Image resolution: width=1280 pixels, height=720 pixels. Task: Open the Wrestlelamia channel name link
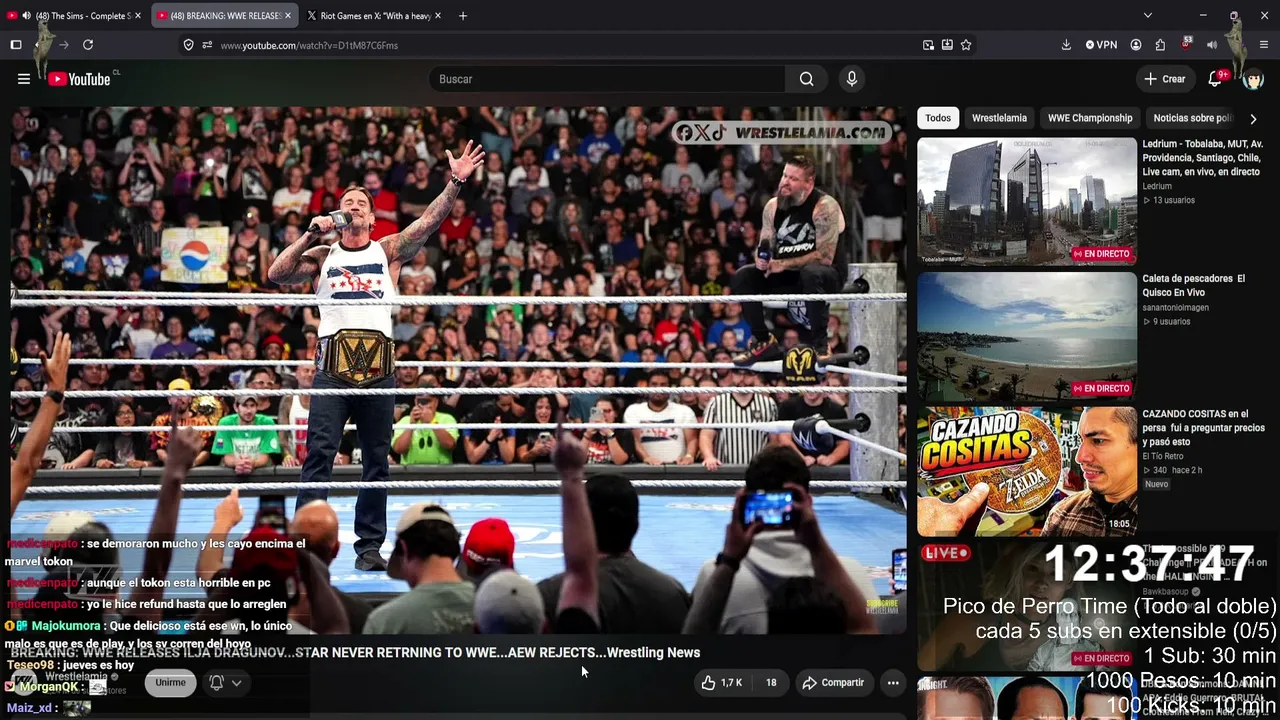click(x=76, y=677)
